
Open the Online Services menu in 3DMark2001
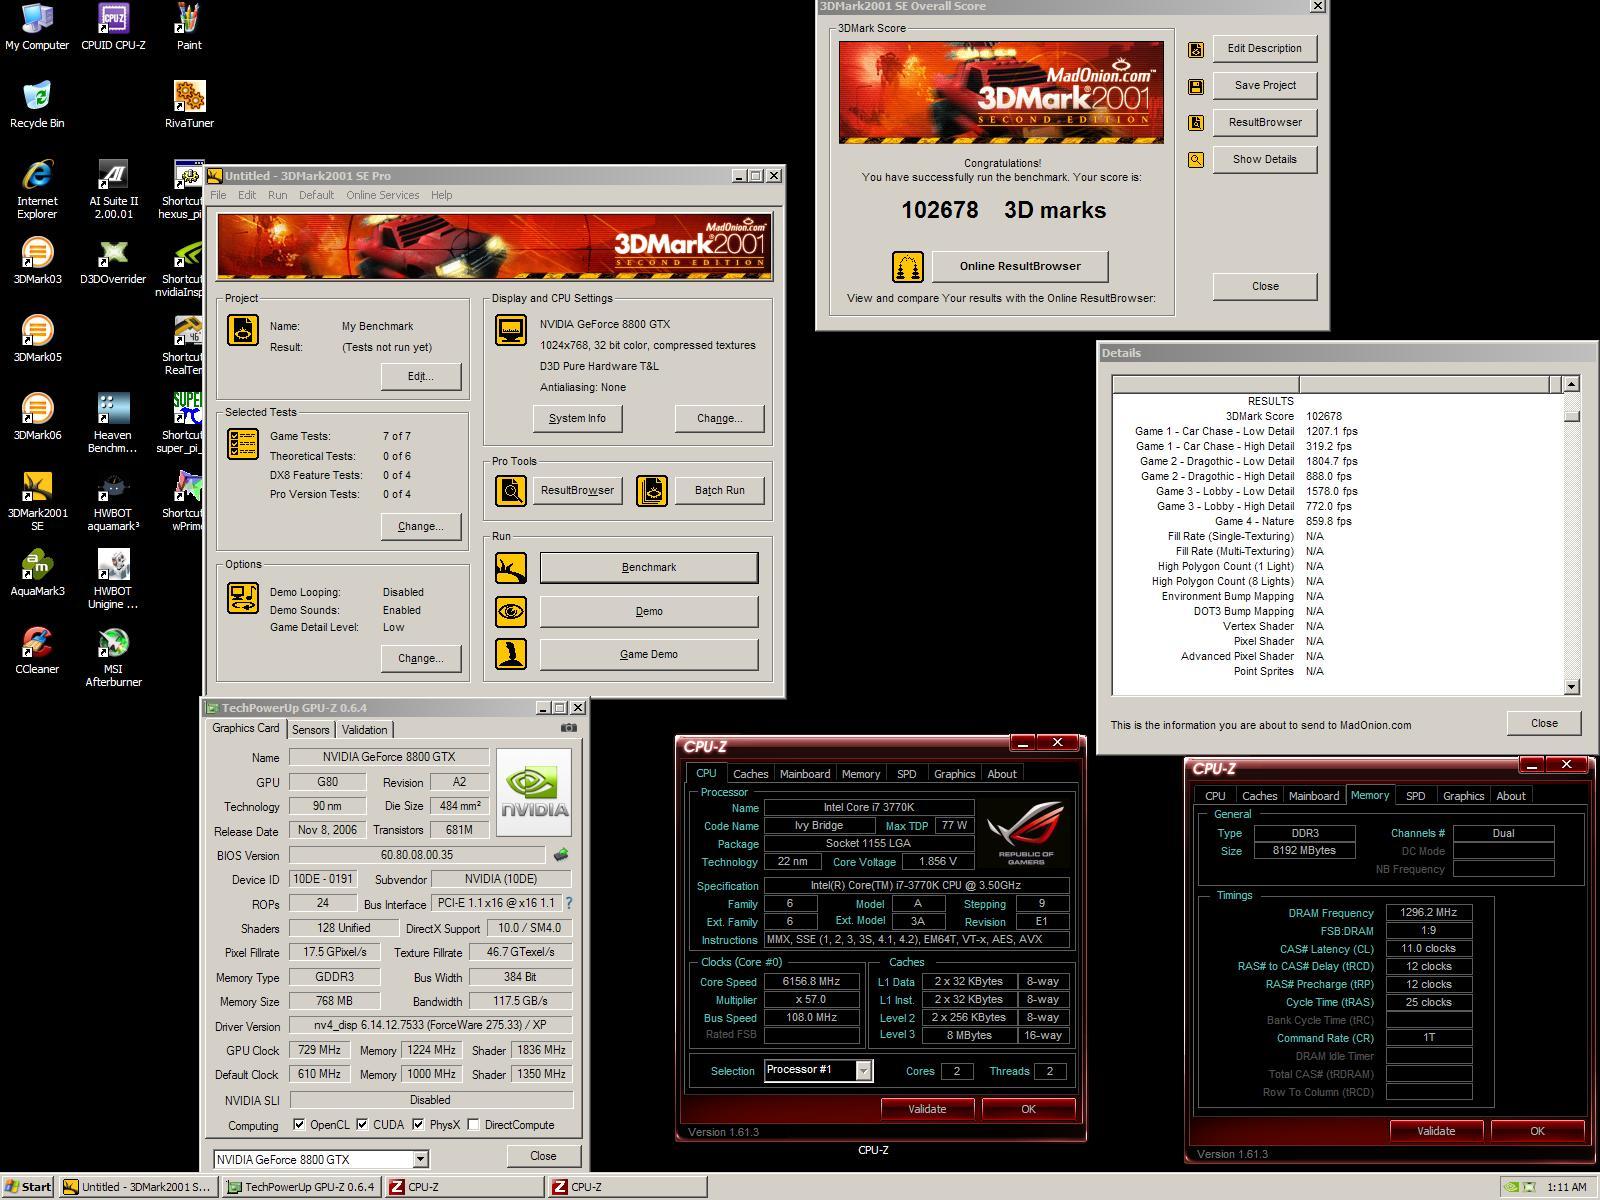[383, 195]
